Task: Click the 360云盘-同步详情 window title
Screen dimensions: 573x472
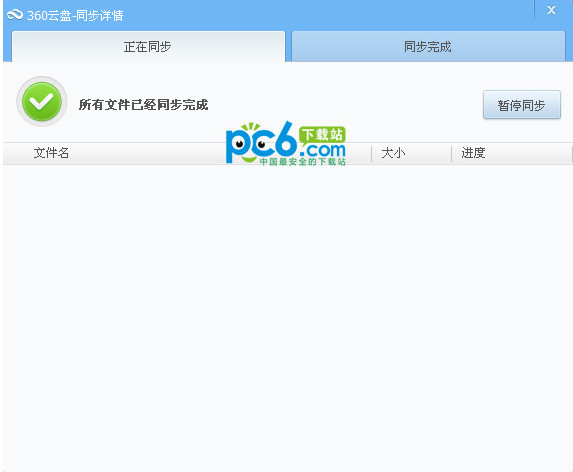Action: pos(75,15)
